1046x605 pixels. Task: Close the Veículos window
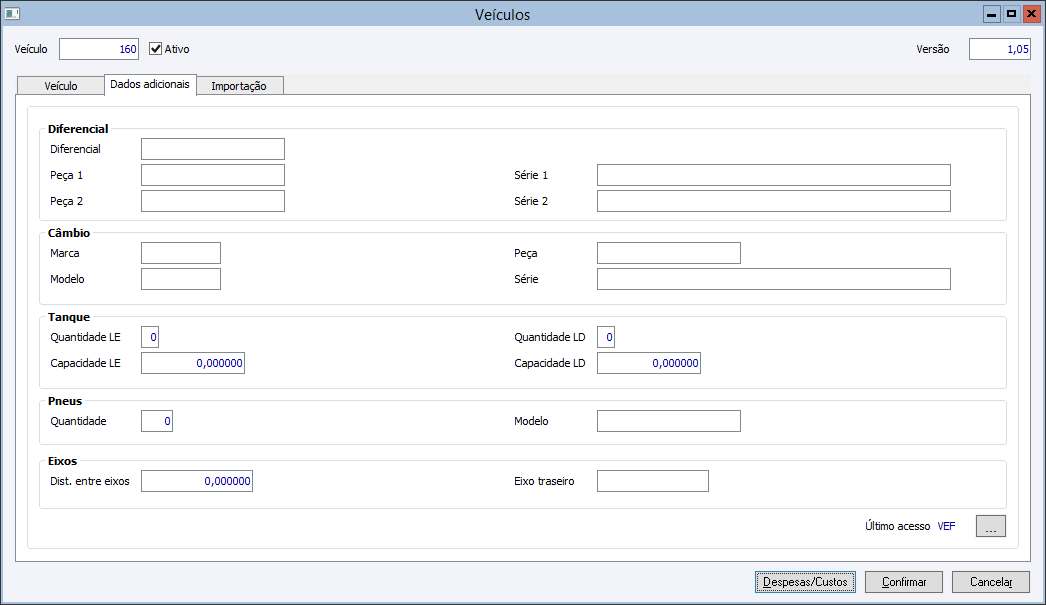(1031, 14)
